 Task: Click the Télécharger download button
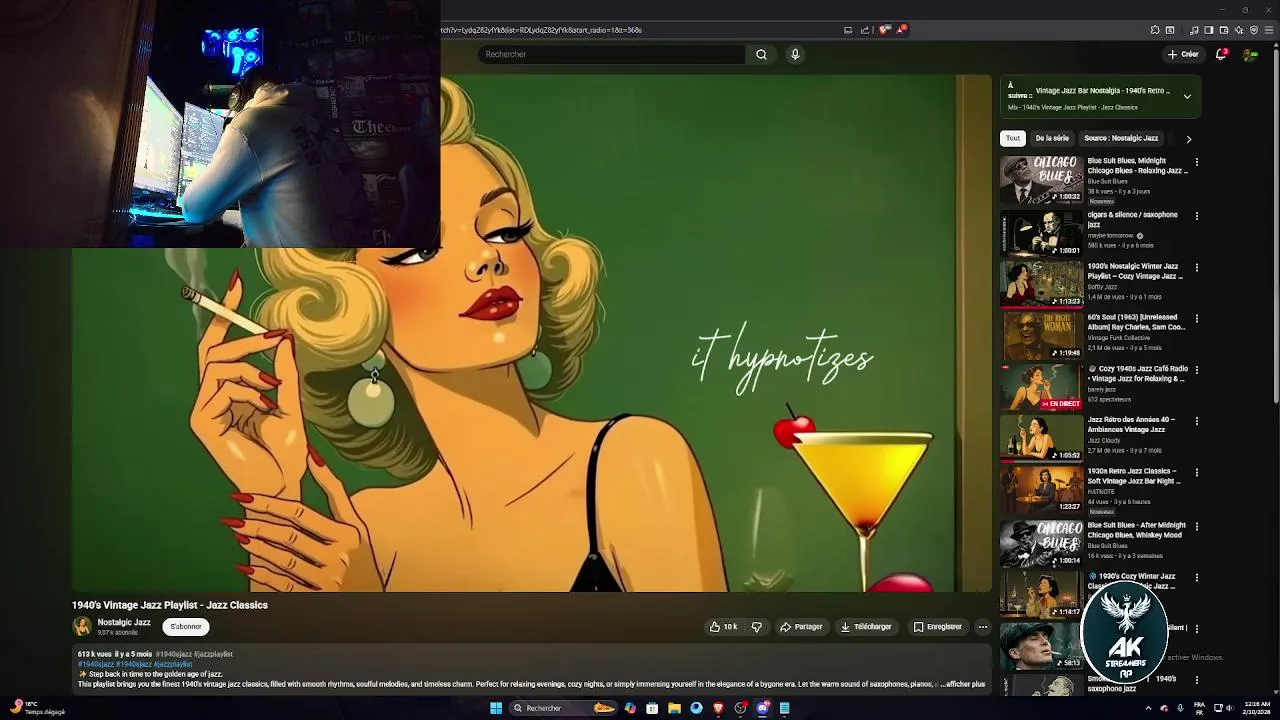tap(866, 627)
